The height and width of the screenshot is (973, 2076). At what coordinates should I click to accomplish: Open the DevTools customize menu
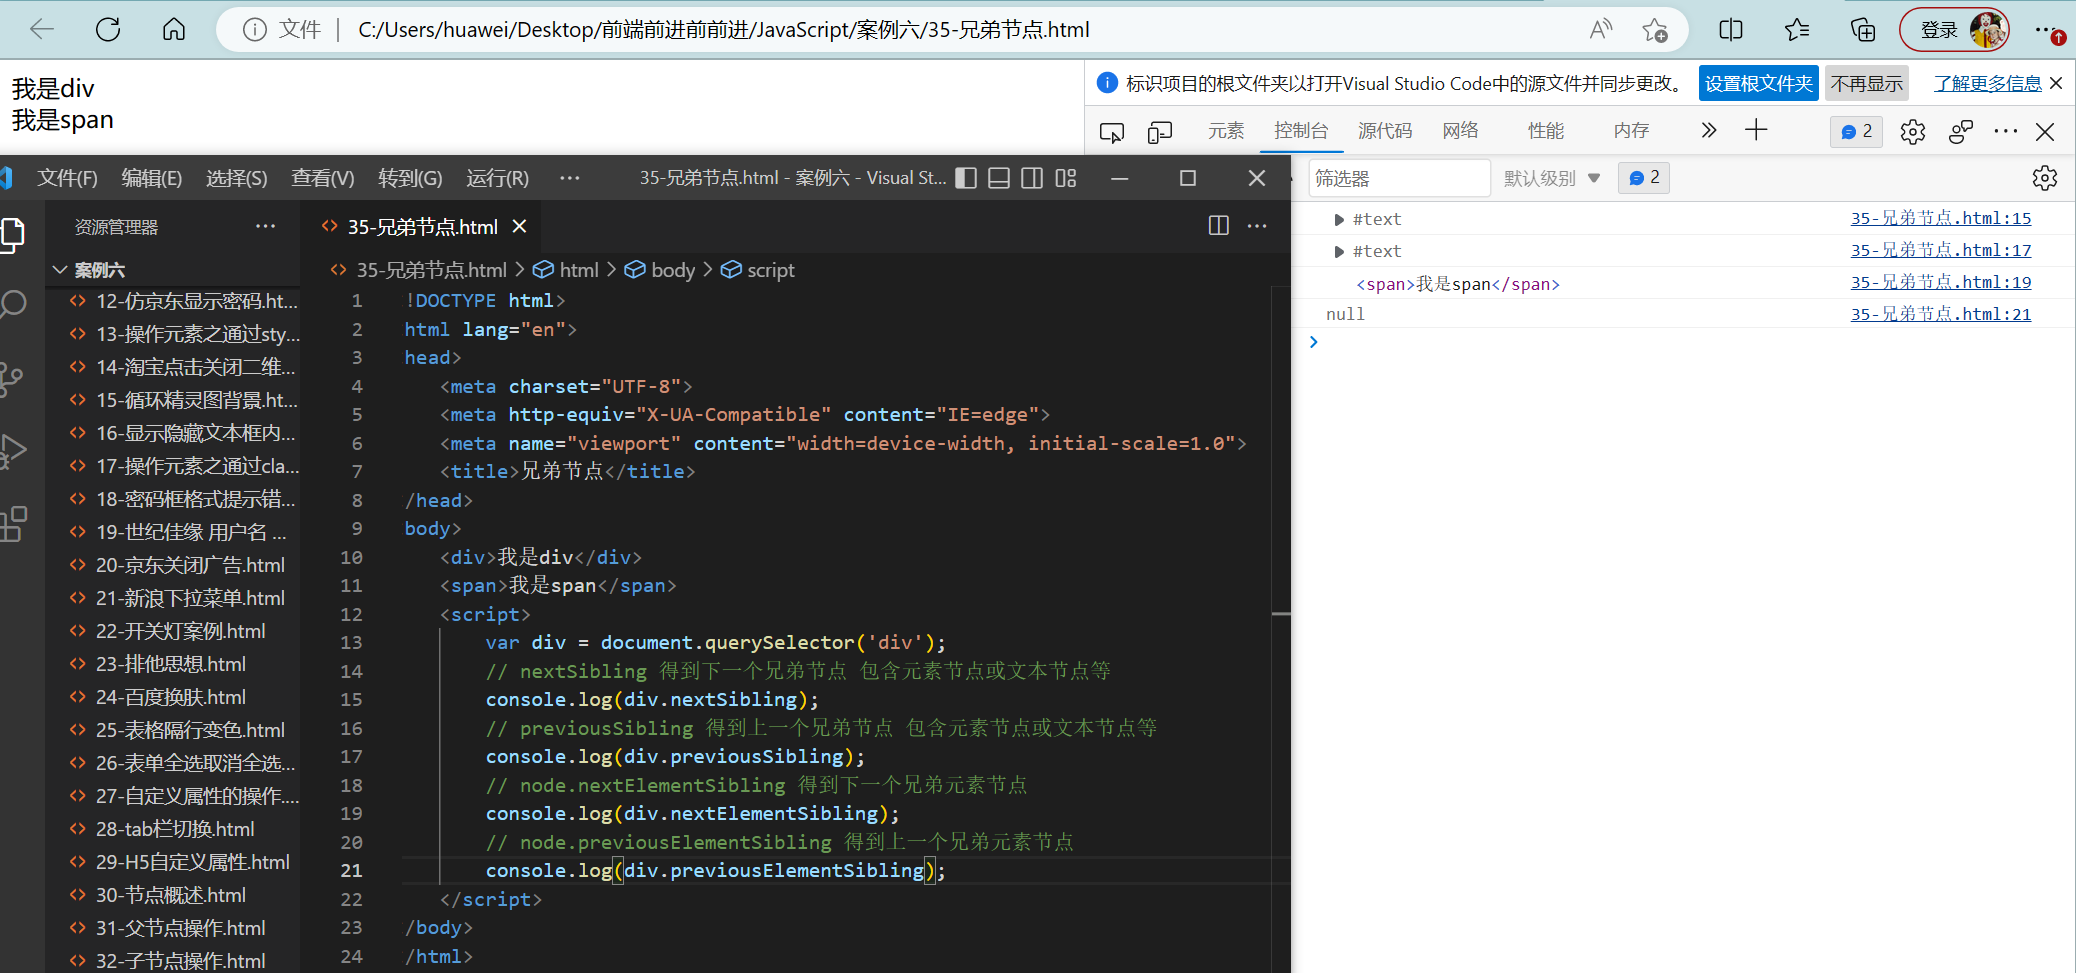pos(2005,131)
